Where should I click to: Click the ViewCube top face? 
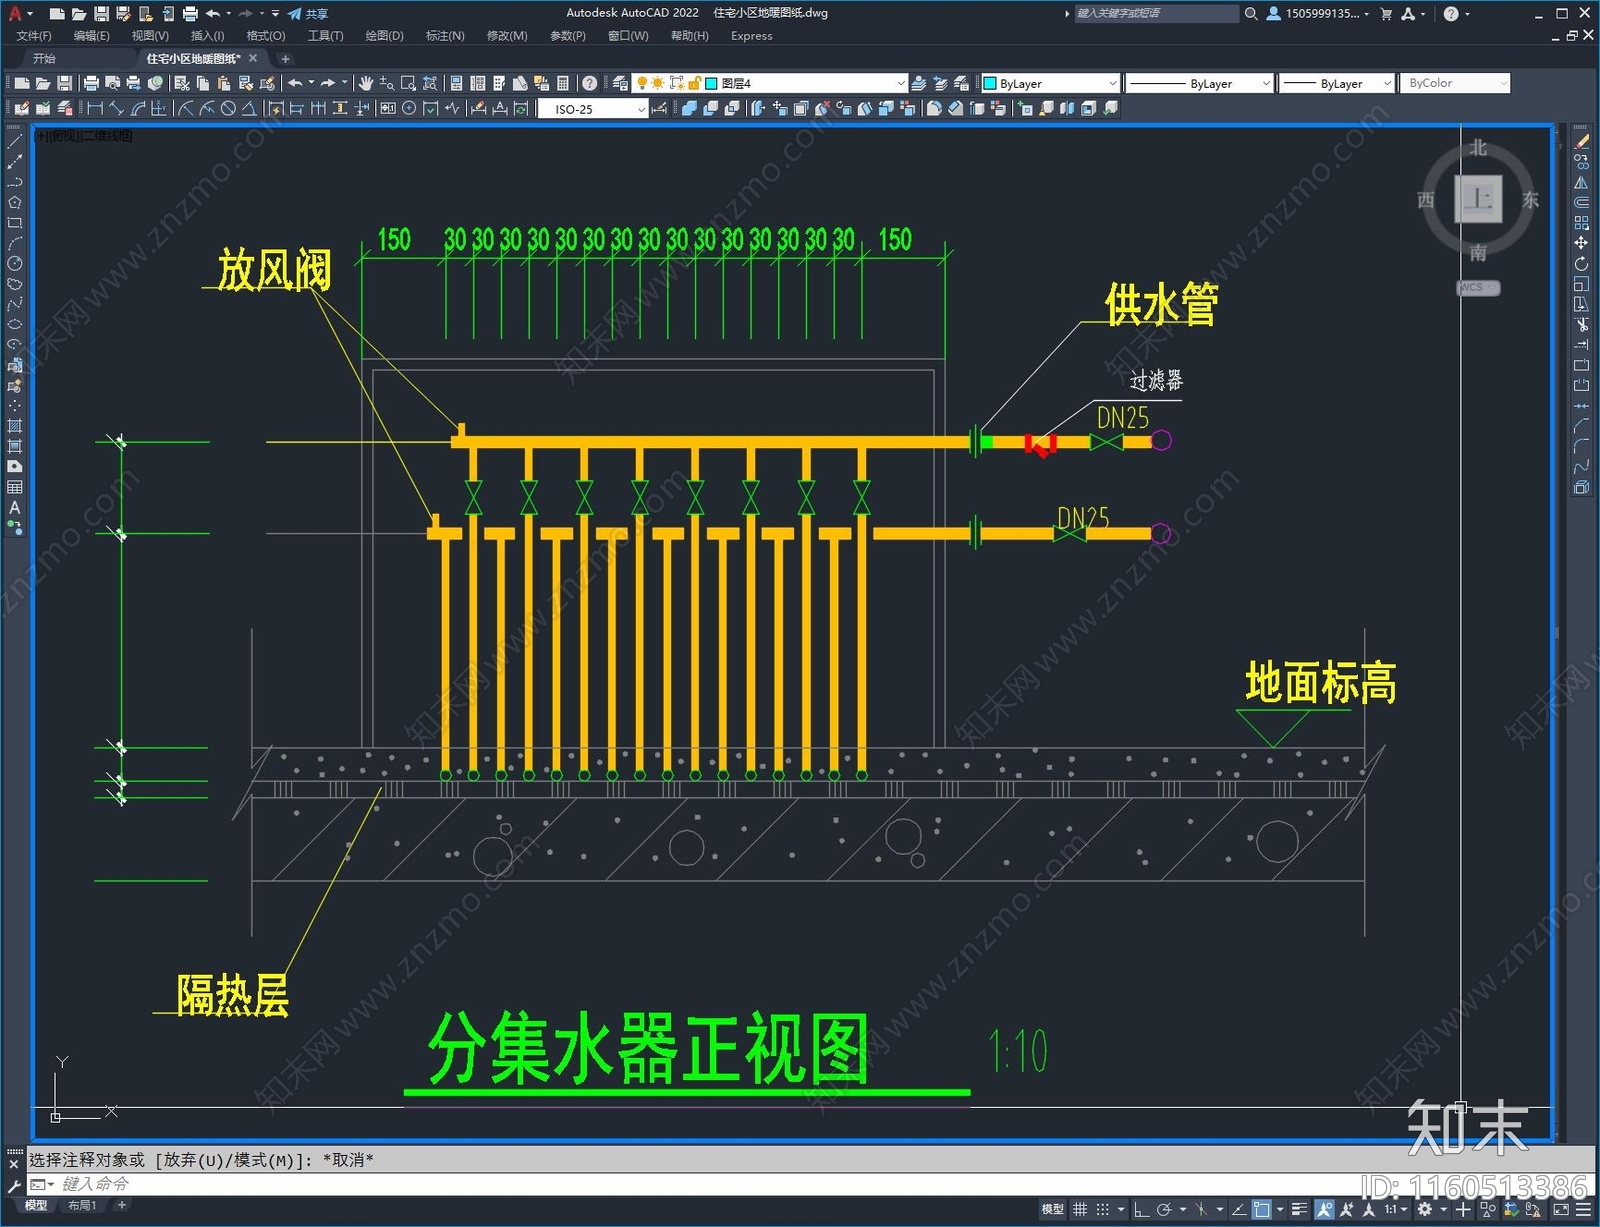tap(1478, 198)
